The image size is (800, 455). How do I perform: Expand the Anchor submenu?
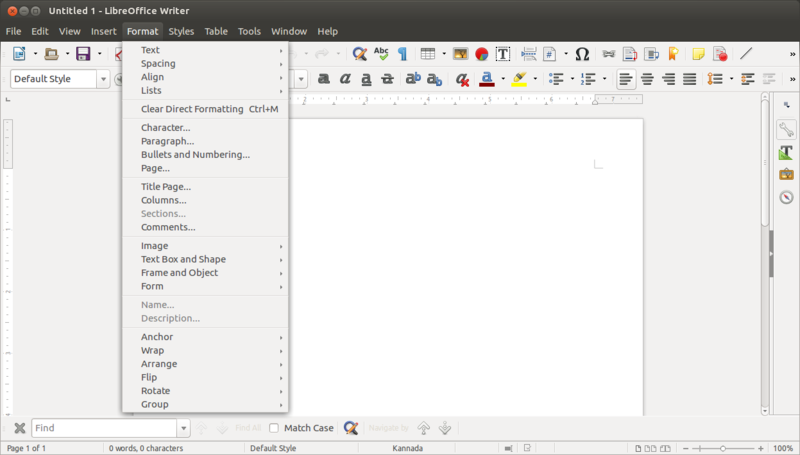[x=205, y=337]
